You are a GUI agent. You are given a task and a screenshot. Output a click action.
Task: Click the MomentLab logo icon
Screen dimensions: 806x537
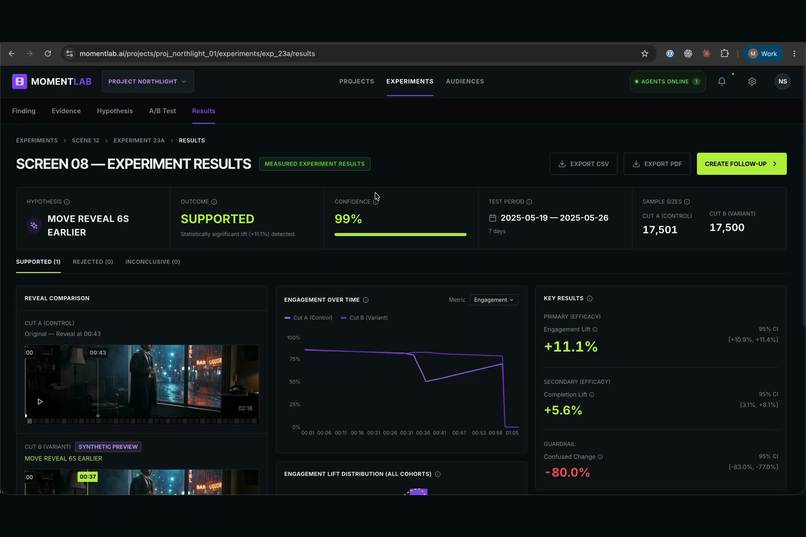click(20, 81)
